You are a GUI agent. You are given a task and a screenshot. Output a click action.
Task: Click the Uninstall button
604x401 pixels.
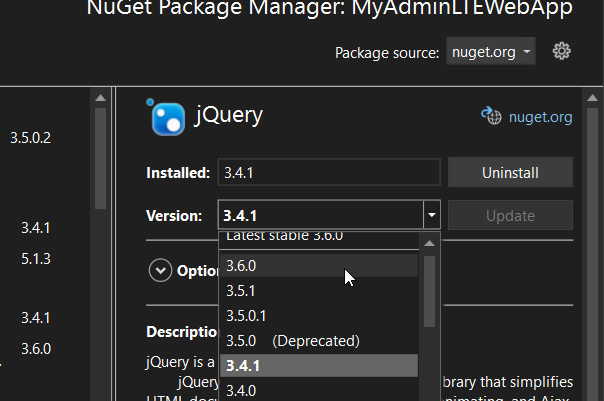pos(510,172)
